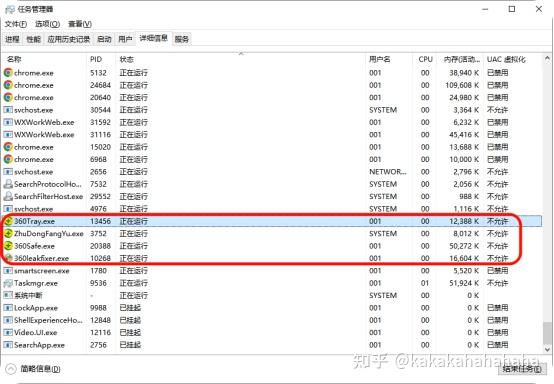
Task: Click the 结束任务 button
Action: (522, 369)
